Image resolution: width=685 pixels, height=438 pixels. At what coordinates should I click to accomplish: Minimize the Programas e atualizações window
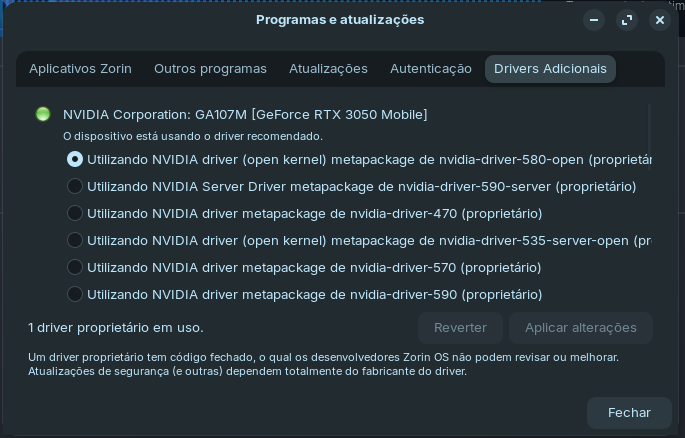594,20
